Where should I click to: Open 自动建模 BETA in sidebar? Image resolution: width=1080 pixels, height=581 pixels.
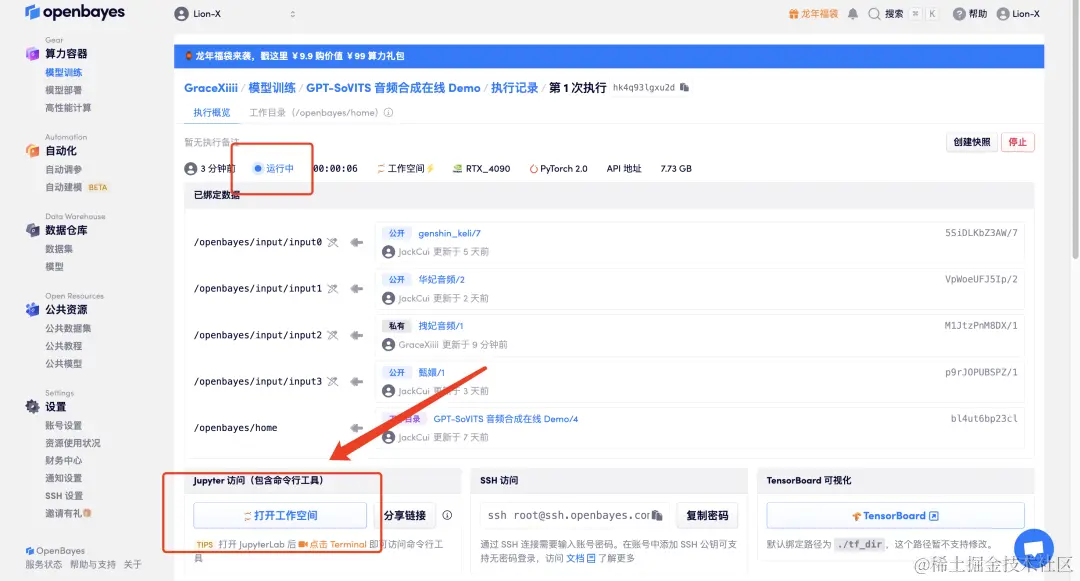click(x=76, y=187)
